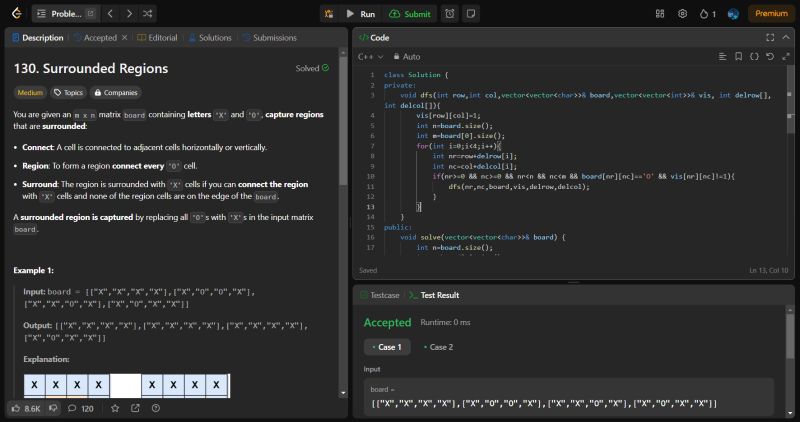
Task: Open the code bookmark icon
Action: point(738,57)
